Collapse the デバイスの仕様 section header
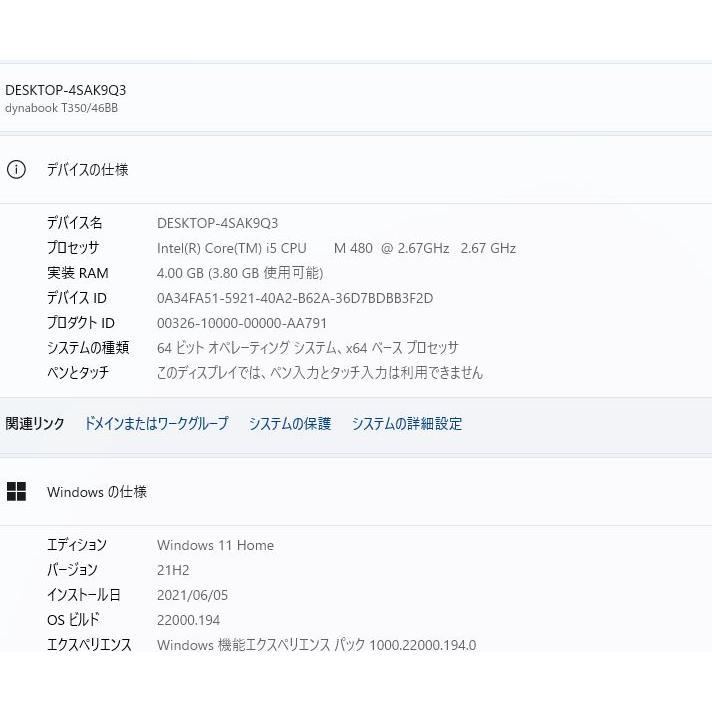 click(x=88, y=169)
